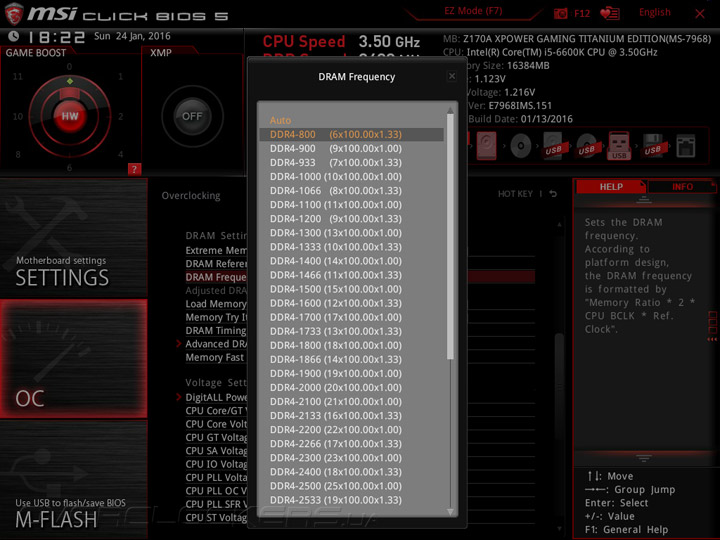The width and height of the screenshot is (720, 540).
Task: Collapse help panel using top handle
Action: tap(644, 200)
